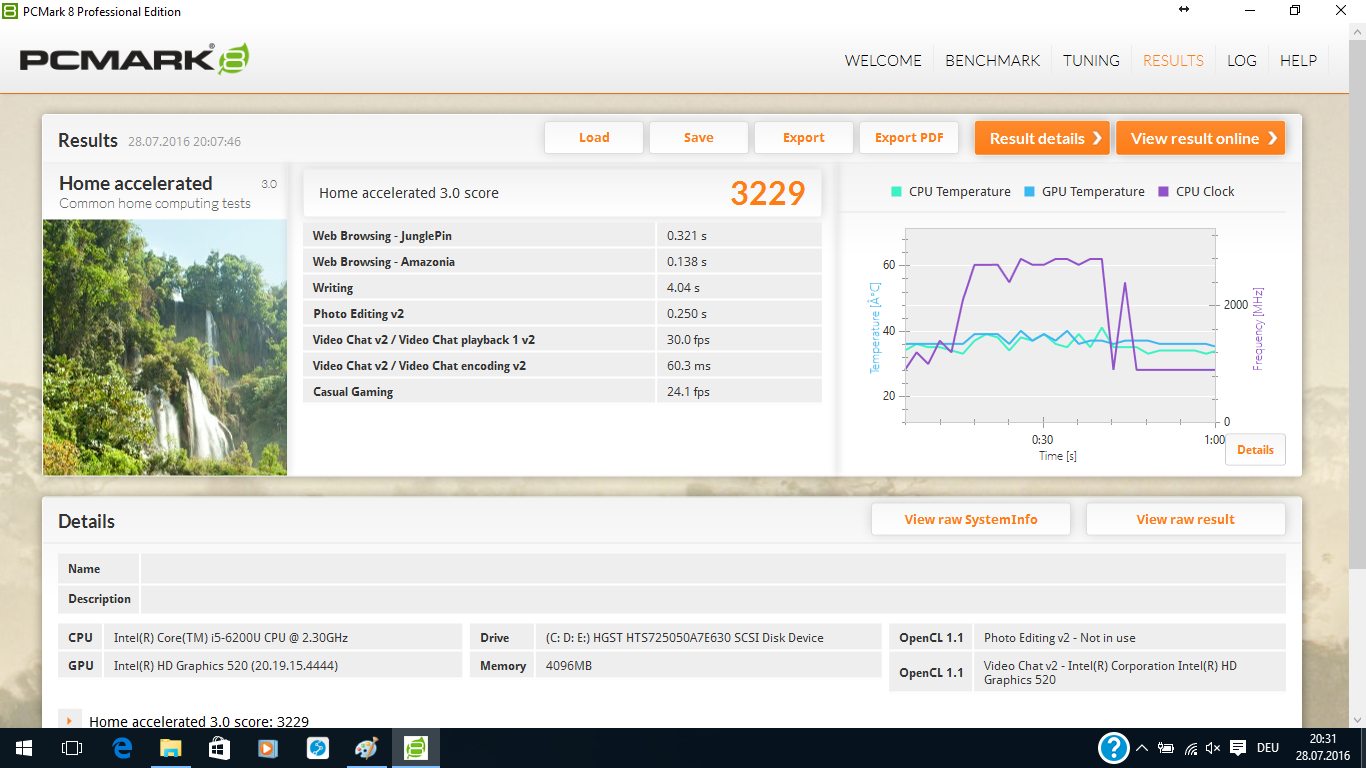Click View raw result
This screenshot has height=768, width=1366.
pyautogui.click(x=1185, y=519)
